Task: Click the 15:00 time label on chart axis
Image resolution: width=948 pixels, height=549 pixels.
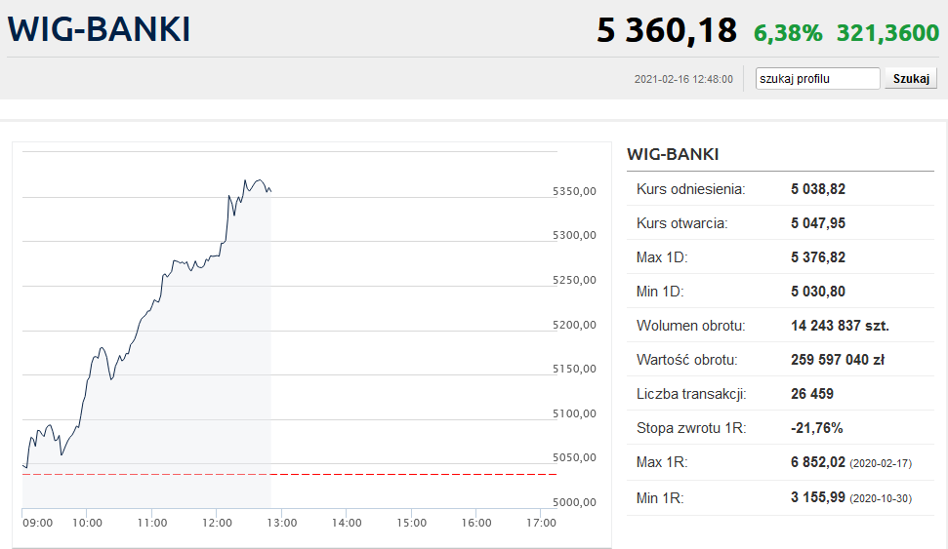Action: pyautogui.click(x=412, y=523)
